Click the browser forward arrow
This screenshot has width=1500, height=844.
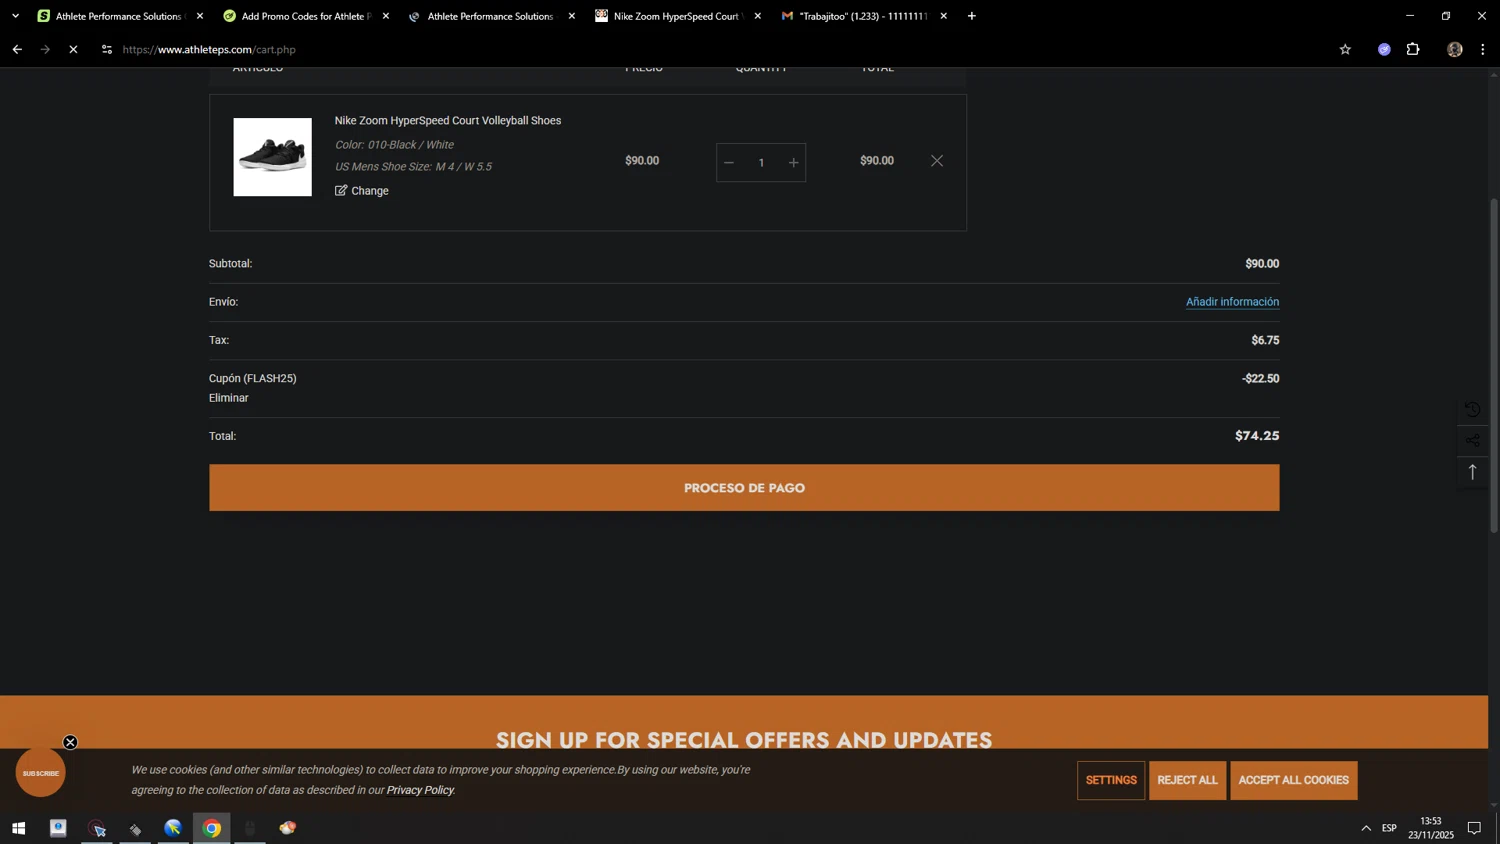click(x=45, y=49)
